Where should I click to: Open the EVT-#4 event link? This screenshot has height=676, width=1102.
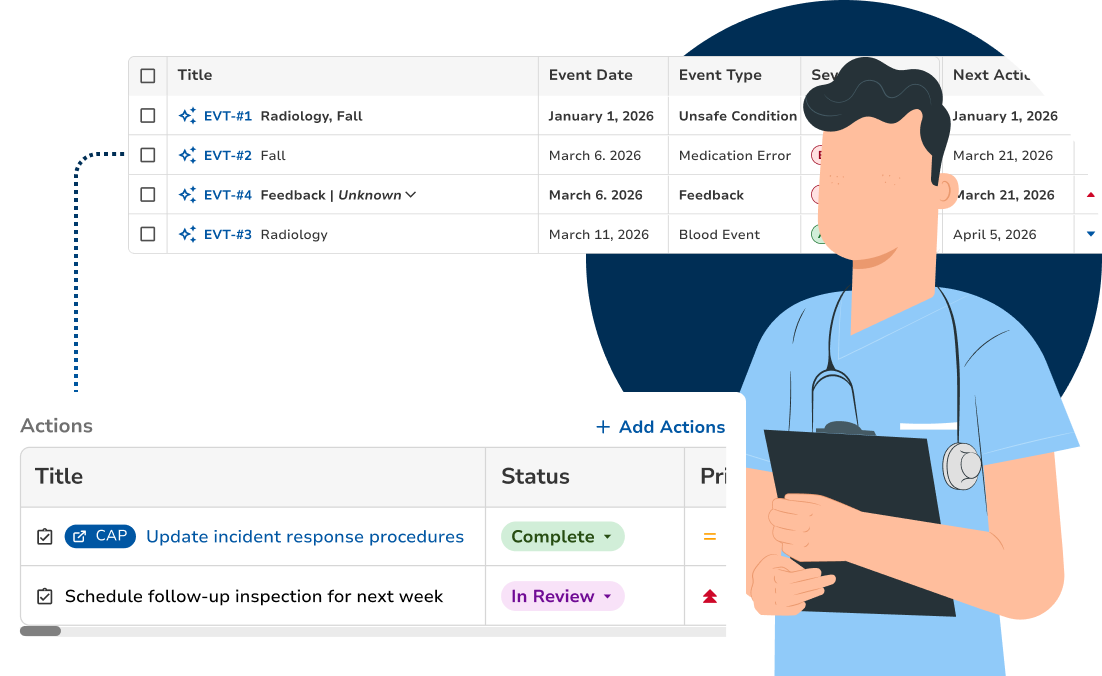point(228,195)
